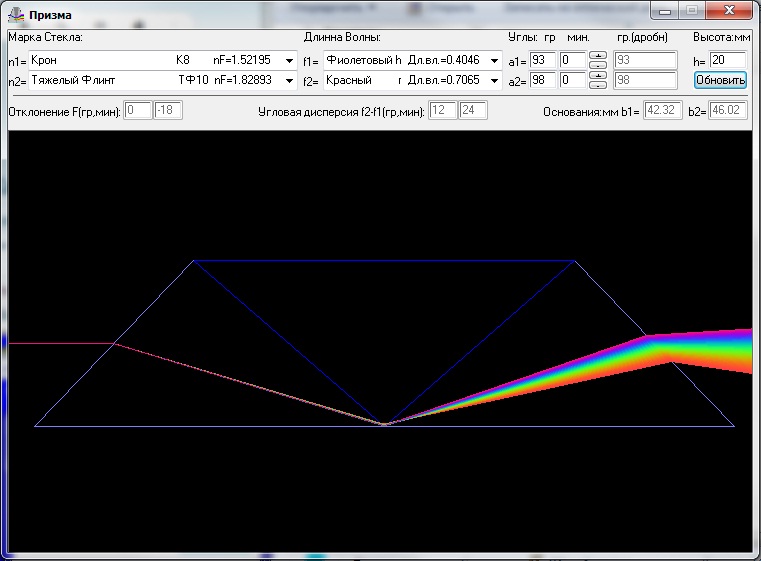Open the n1 glass type dropdown (Крон K8)
The image size is (761, 561).
click(x=289, y=61)
